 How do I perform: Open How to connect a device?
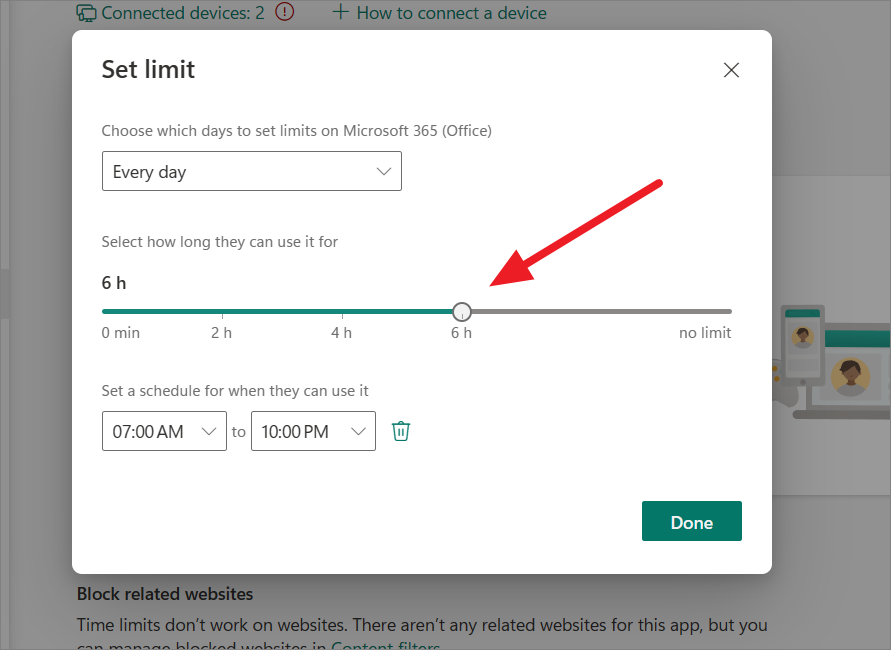[451, 12]
